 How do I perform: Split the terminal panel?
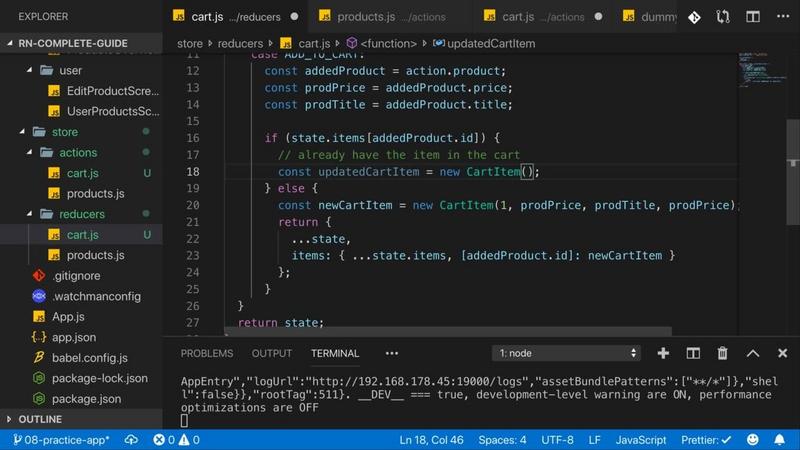point(693,353)
